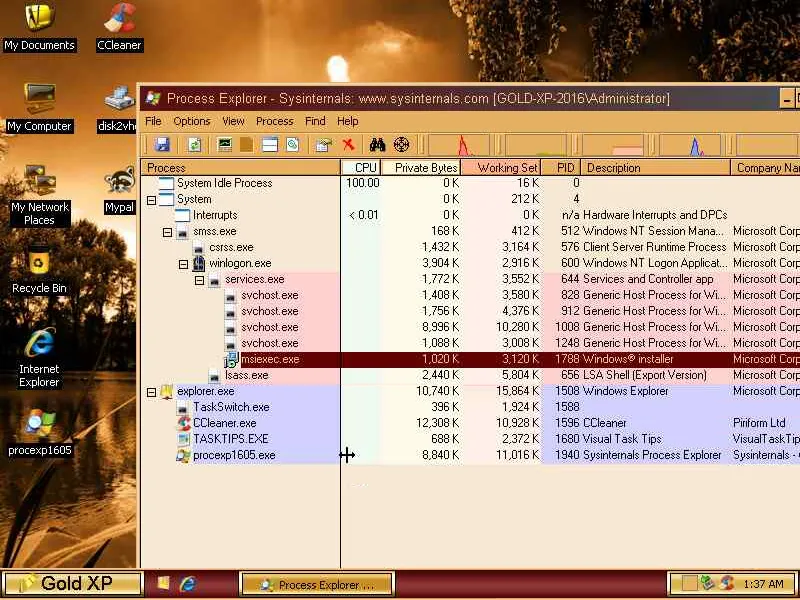Click the blue-spike mini graph in toolbar
The width and height of the screenshot is (800, 600).
[x=690, y=144]
